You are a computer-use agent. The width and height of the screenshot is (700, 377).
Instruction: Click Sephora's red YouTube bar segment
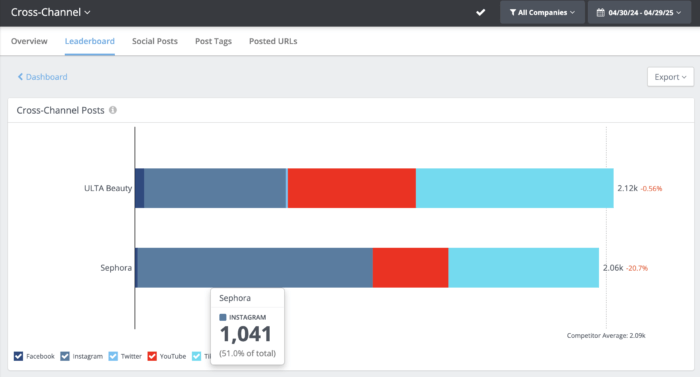pyautogui.click(x=410, y=268)
